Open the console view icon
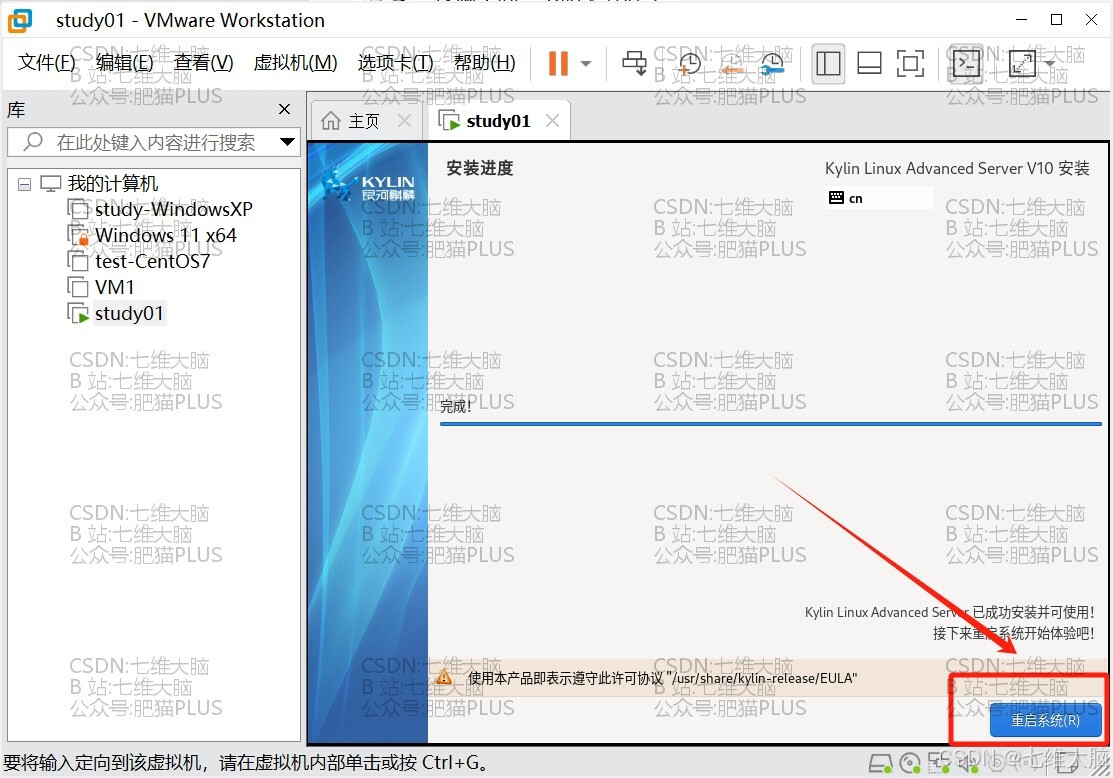The image size is (1113, 778). [966, 63]
